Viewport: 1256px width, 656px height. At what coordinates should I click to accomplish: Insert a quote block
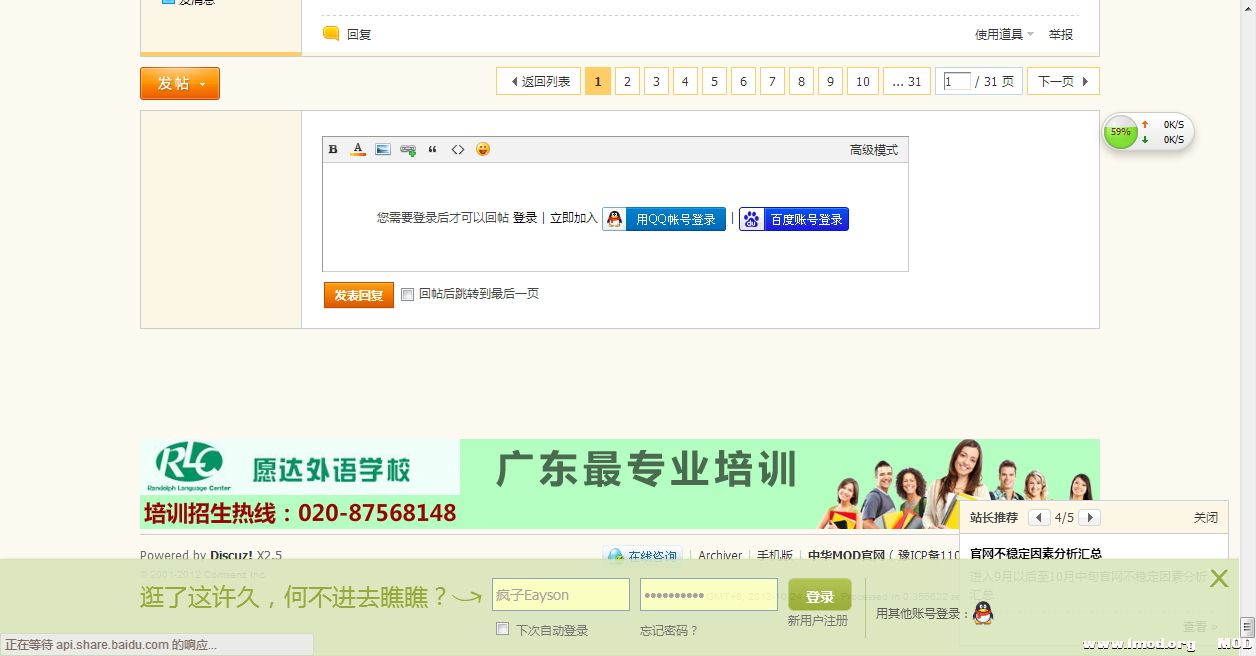(432, 148)
